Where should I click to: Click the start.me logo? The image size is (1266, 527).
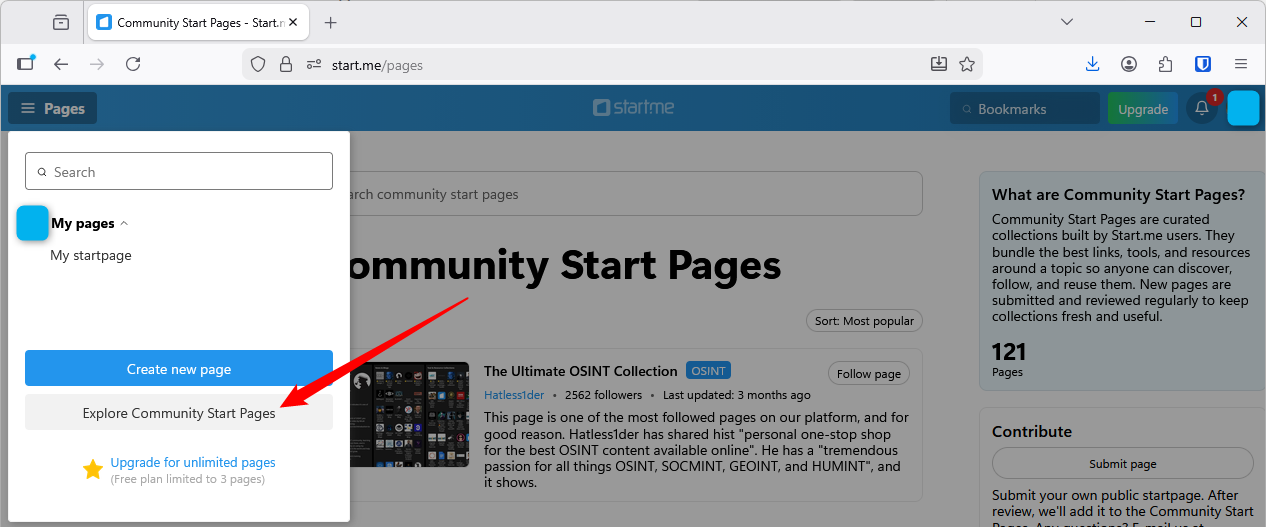(633, 108)
